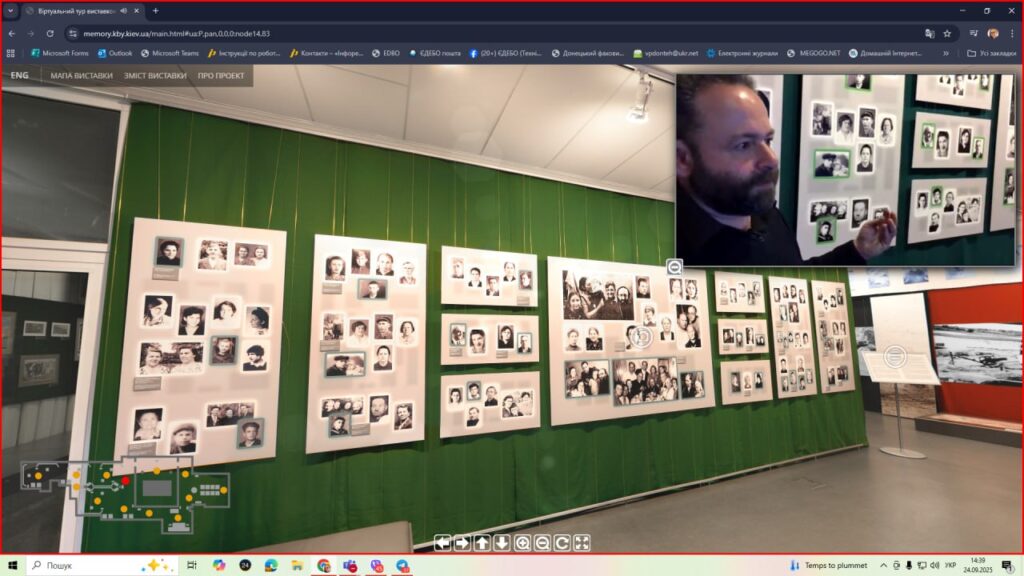
Task: Expand the hidden bookmarks overflow chevron
Action: (944, 53)
